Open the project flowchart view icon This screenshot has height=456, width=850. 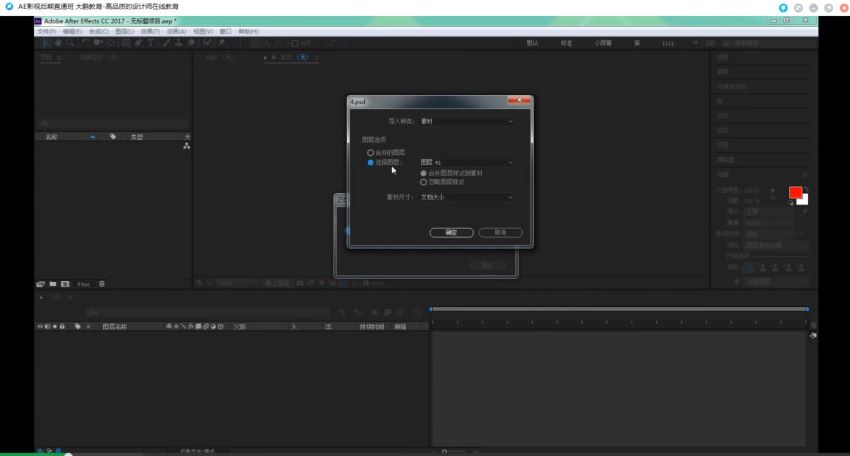186,146
